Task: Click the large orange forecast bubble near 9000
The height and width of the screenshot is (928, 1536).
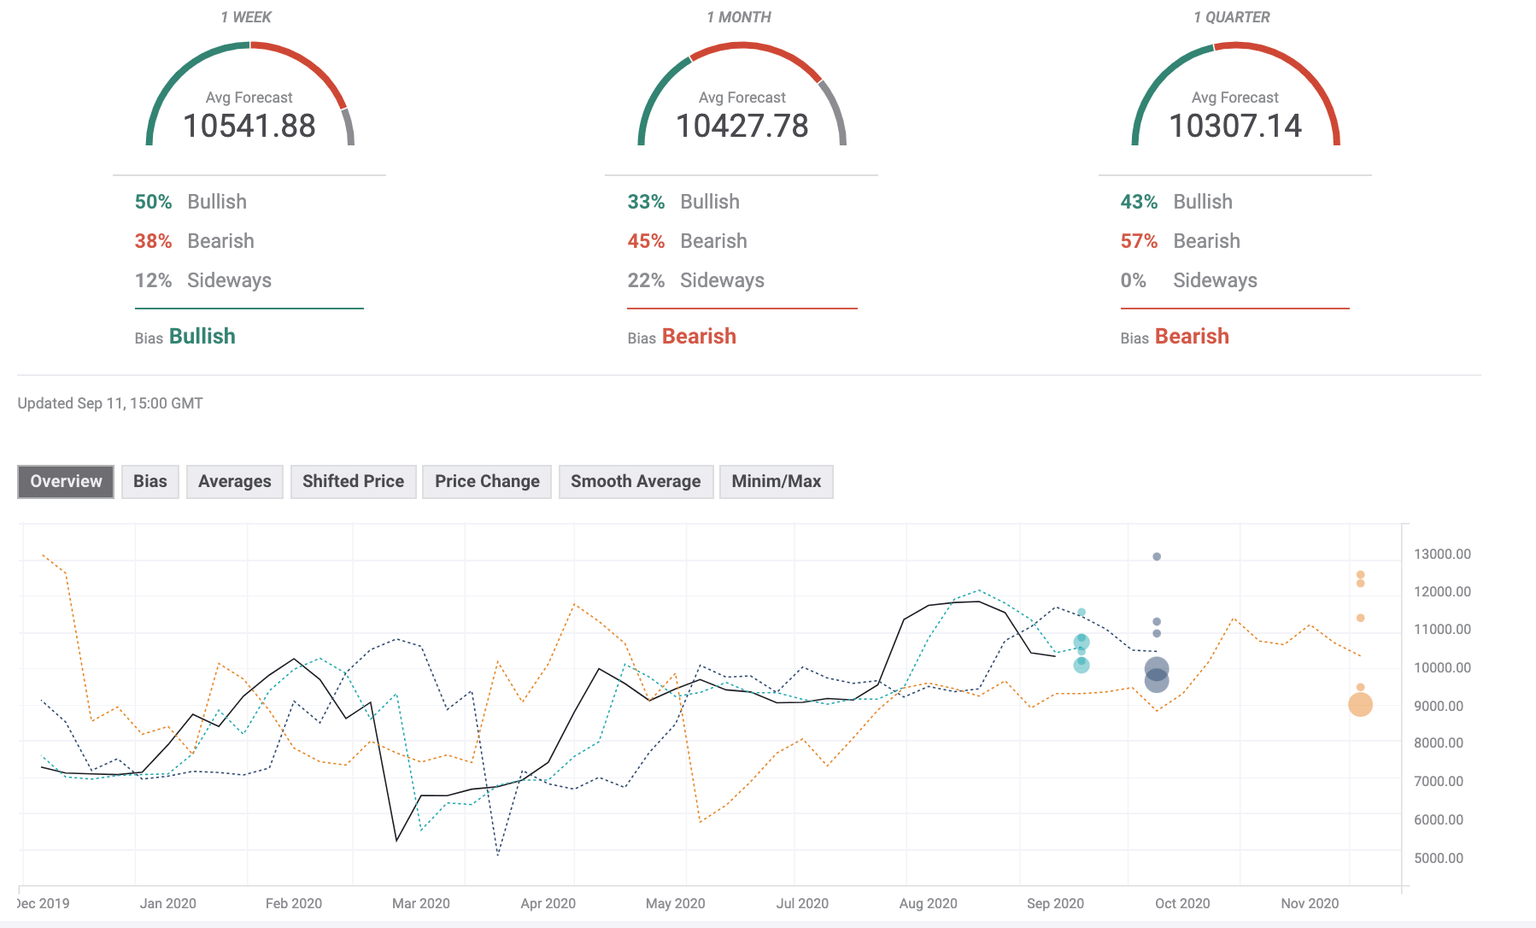Action: 1360,704
